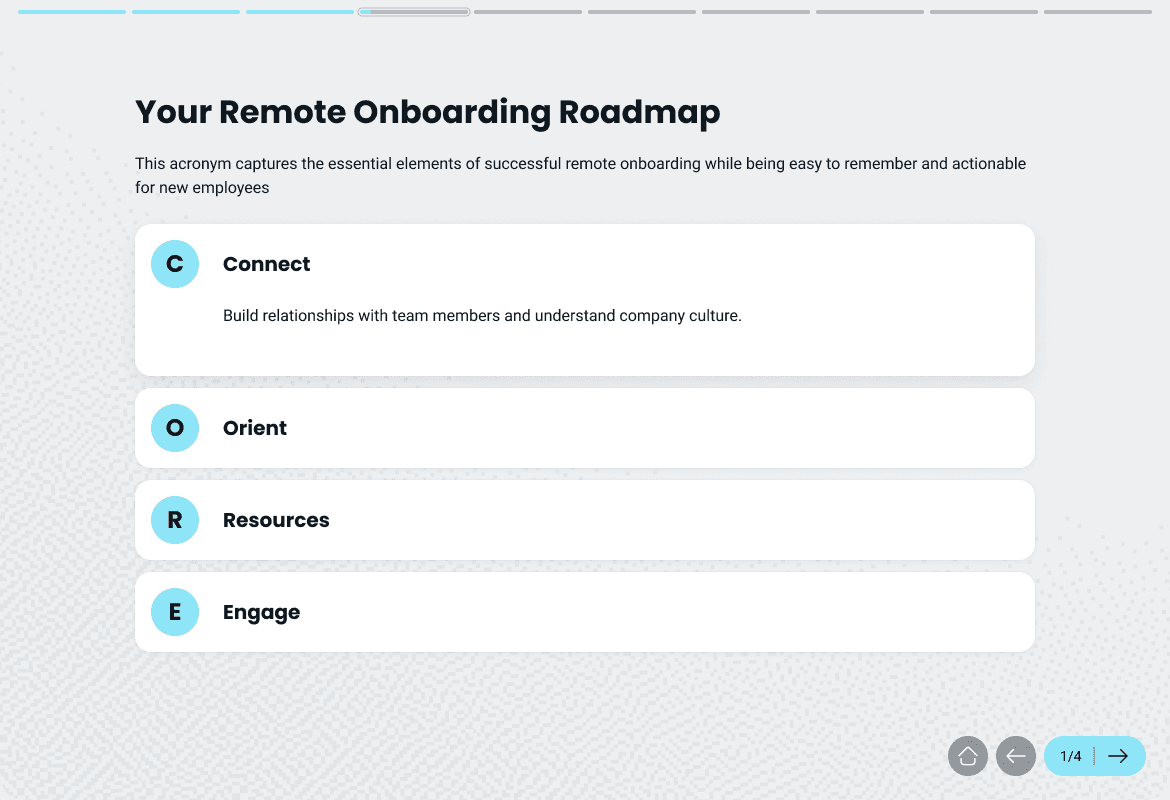
Task: Click the home icon button
Action: [x=968, y=756]
